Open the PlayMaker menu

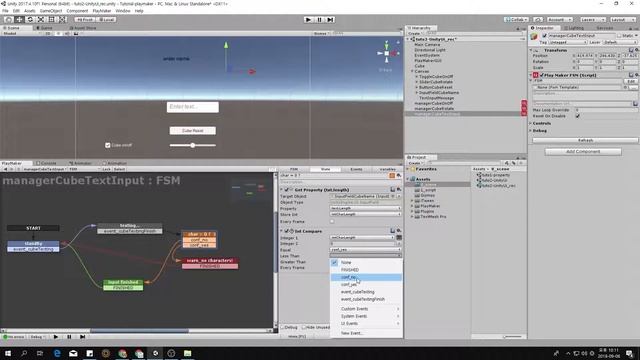[102, 11]
